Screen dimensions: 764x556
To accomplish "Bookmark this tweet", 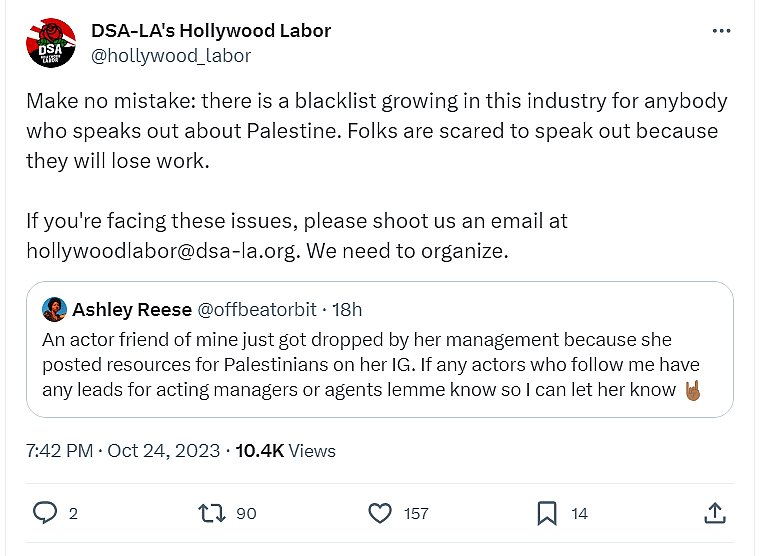I will click(x=547, y=513).
